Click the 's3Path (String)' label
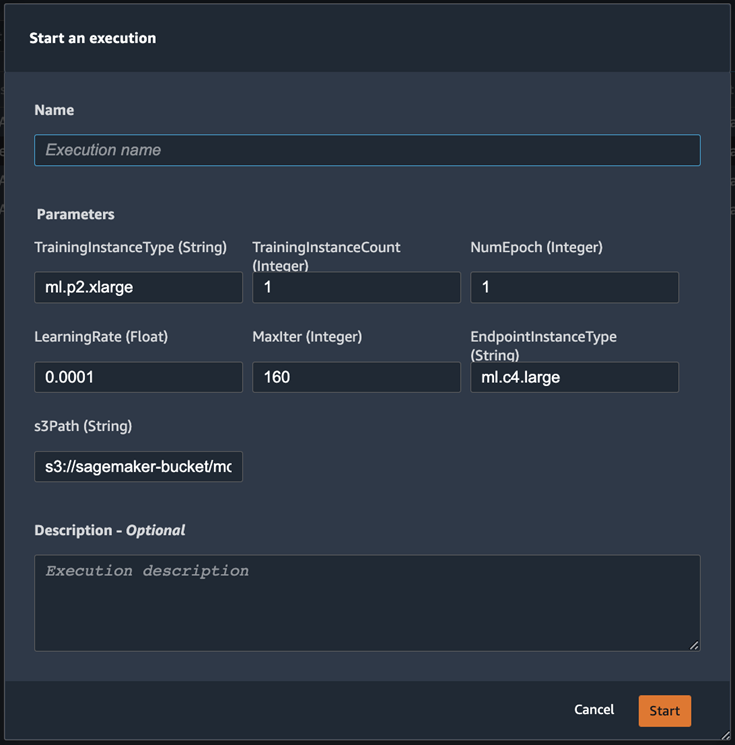The image size is (735, 745). click(83, 426)
